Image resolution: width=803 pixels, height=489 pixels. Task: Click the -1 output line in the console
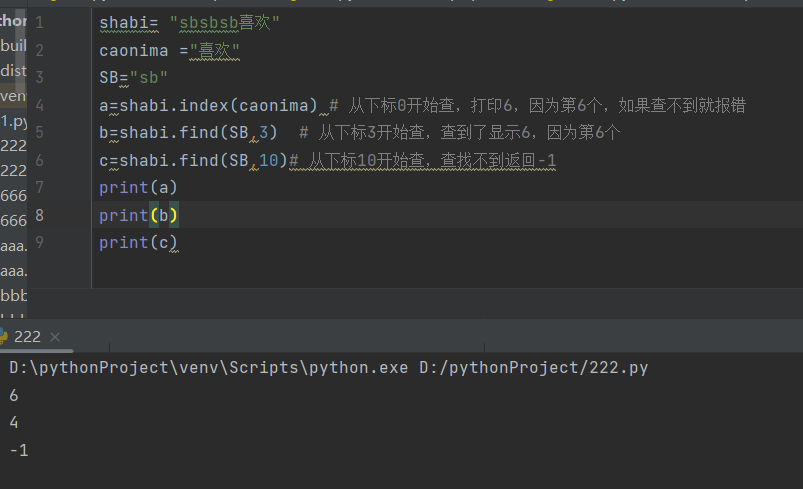pyautogui.click(x=18, y=450)
